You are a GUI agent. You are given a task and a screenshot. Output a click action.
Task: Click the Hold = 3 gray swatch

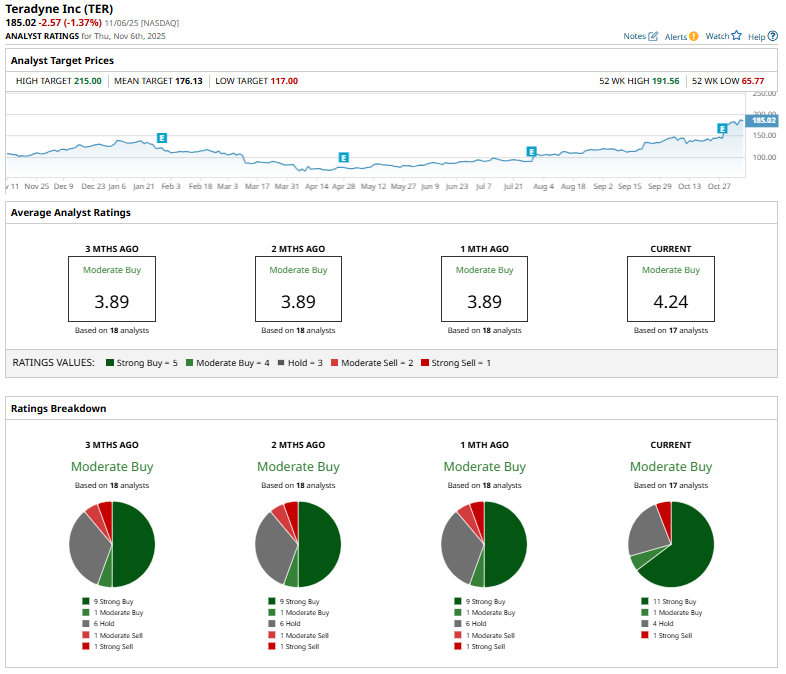(281, 362)
